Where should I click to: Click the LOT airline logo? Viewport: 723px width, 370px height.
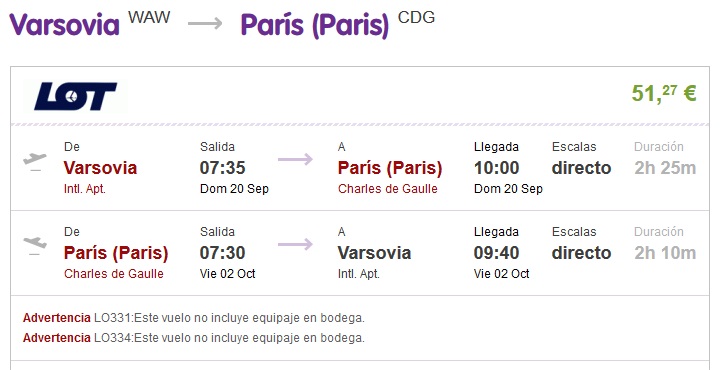point(75,96)
